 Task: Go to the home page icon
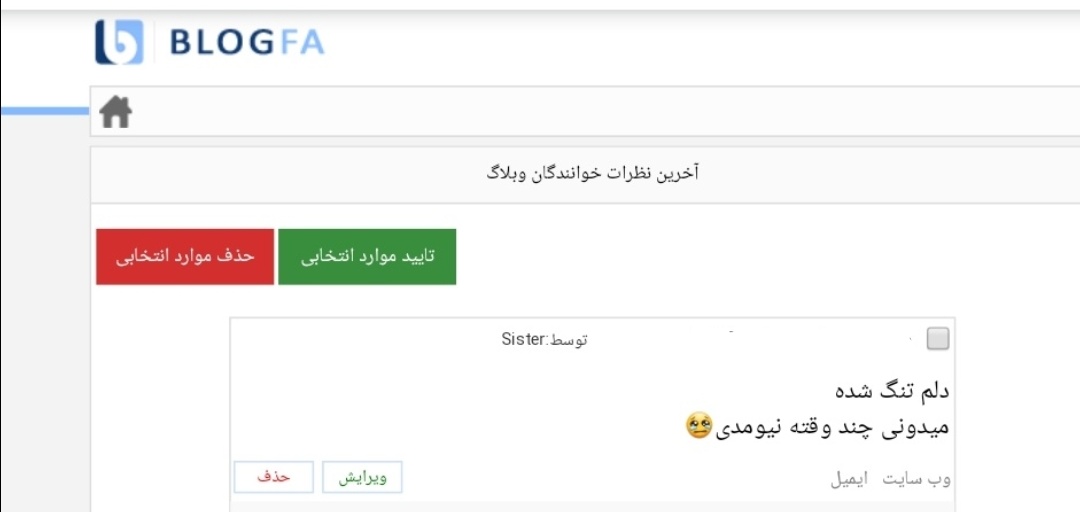pos(115,112)
